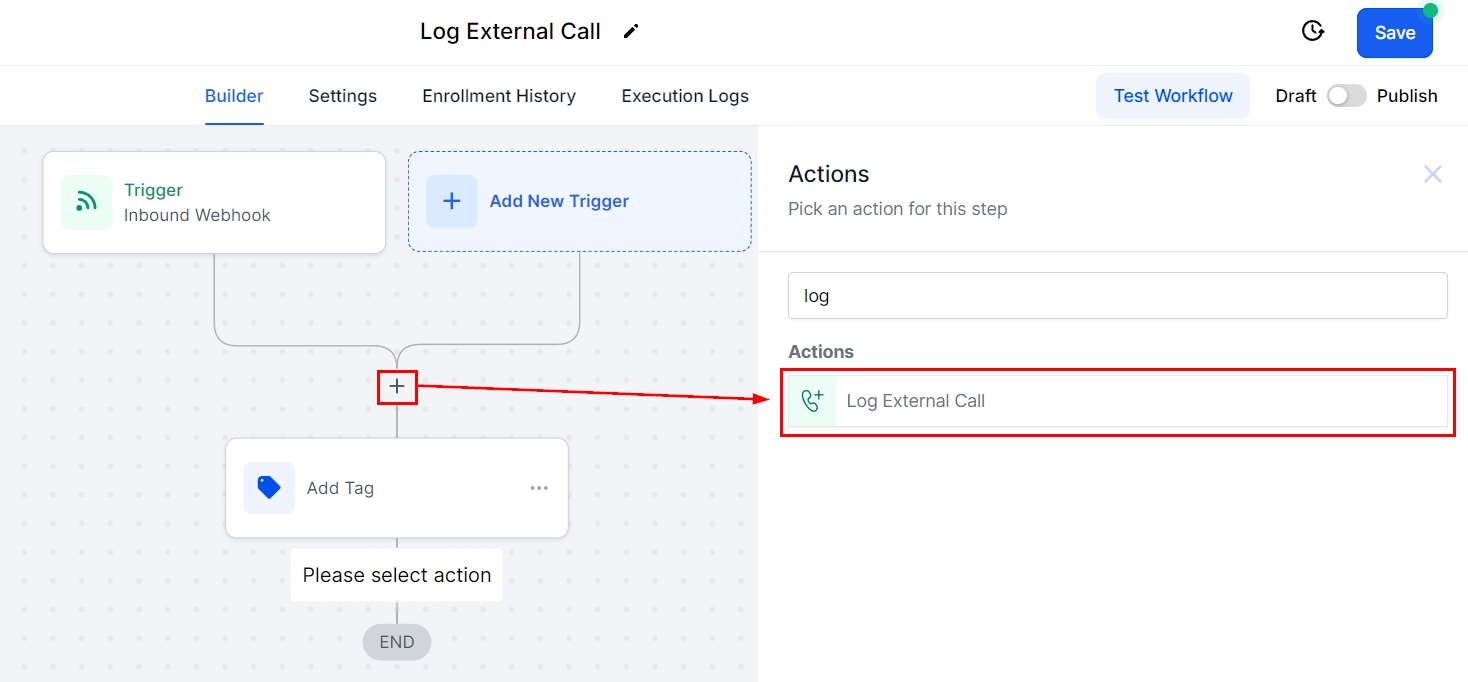
Task: Select the Add Tag action card
Action: [397, 488]
